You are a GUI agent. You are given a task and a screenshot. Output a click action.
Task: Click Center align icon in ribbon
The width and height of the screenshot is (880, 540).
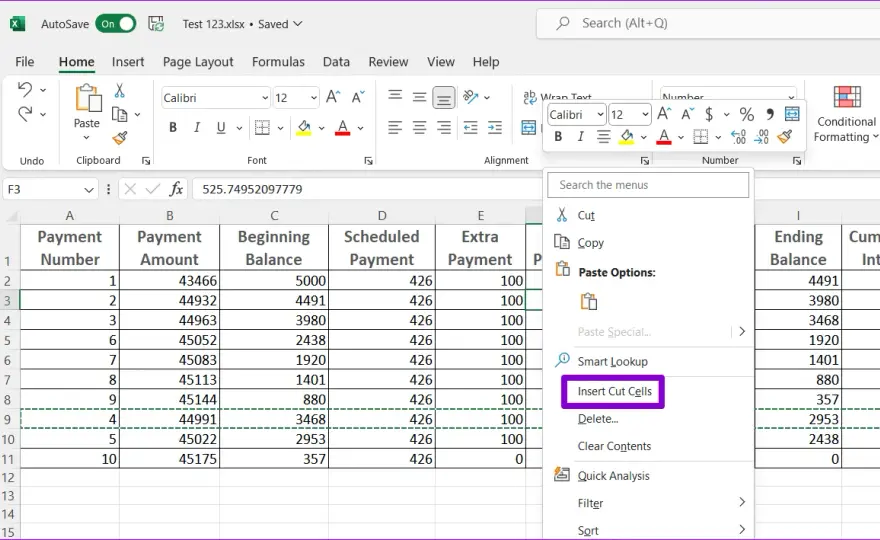419,128
